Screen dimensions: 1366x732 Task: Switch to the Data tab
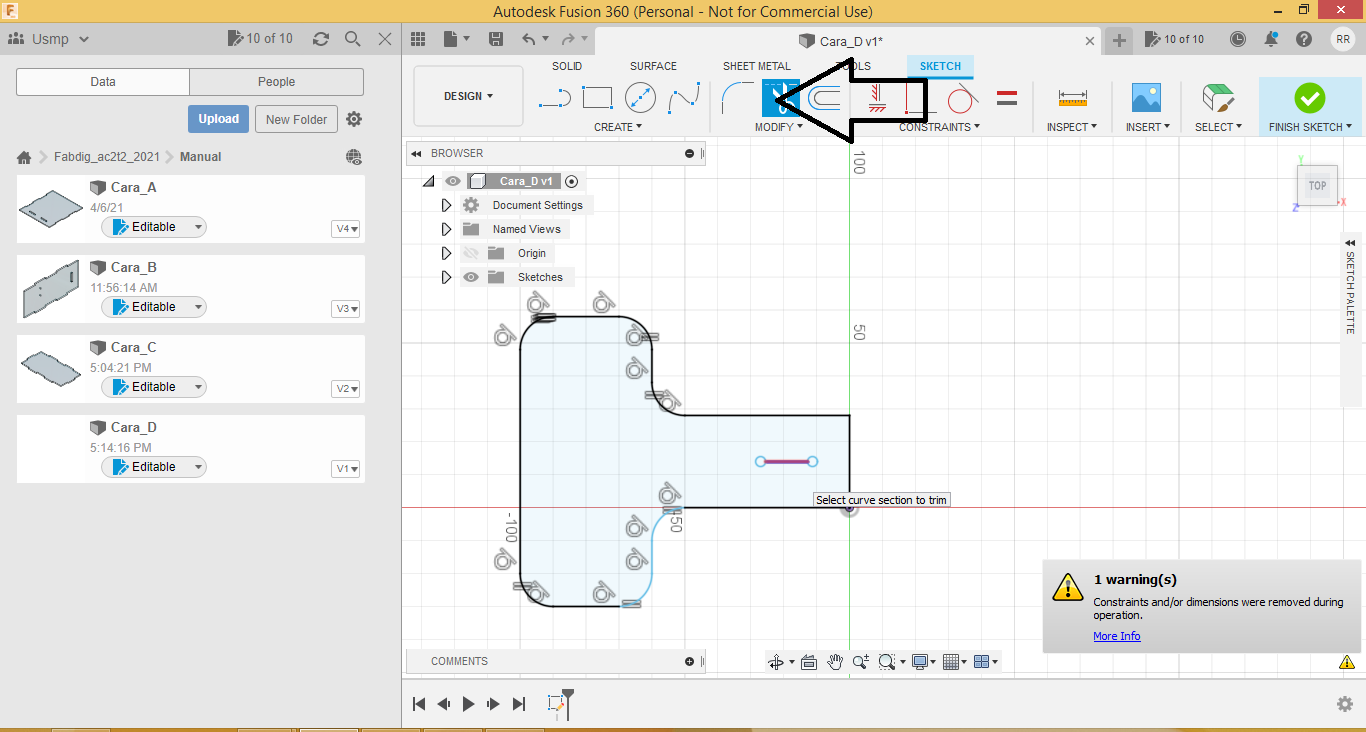pyautogui.click(x=103, y=82)
